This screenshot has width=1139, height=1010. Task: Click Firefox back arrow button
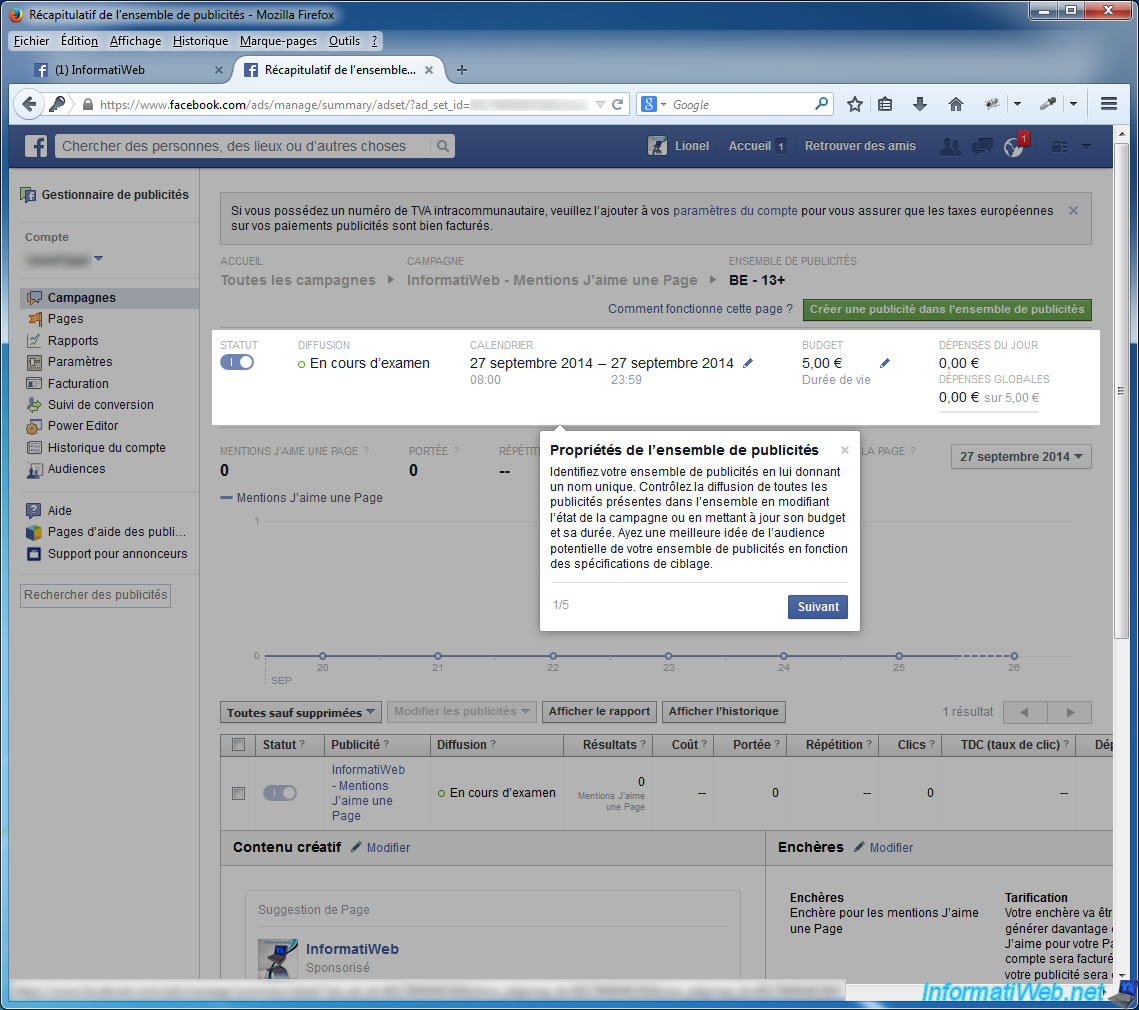pyautogui.click(x=29, y=104)
